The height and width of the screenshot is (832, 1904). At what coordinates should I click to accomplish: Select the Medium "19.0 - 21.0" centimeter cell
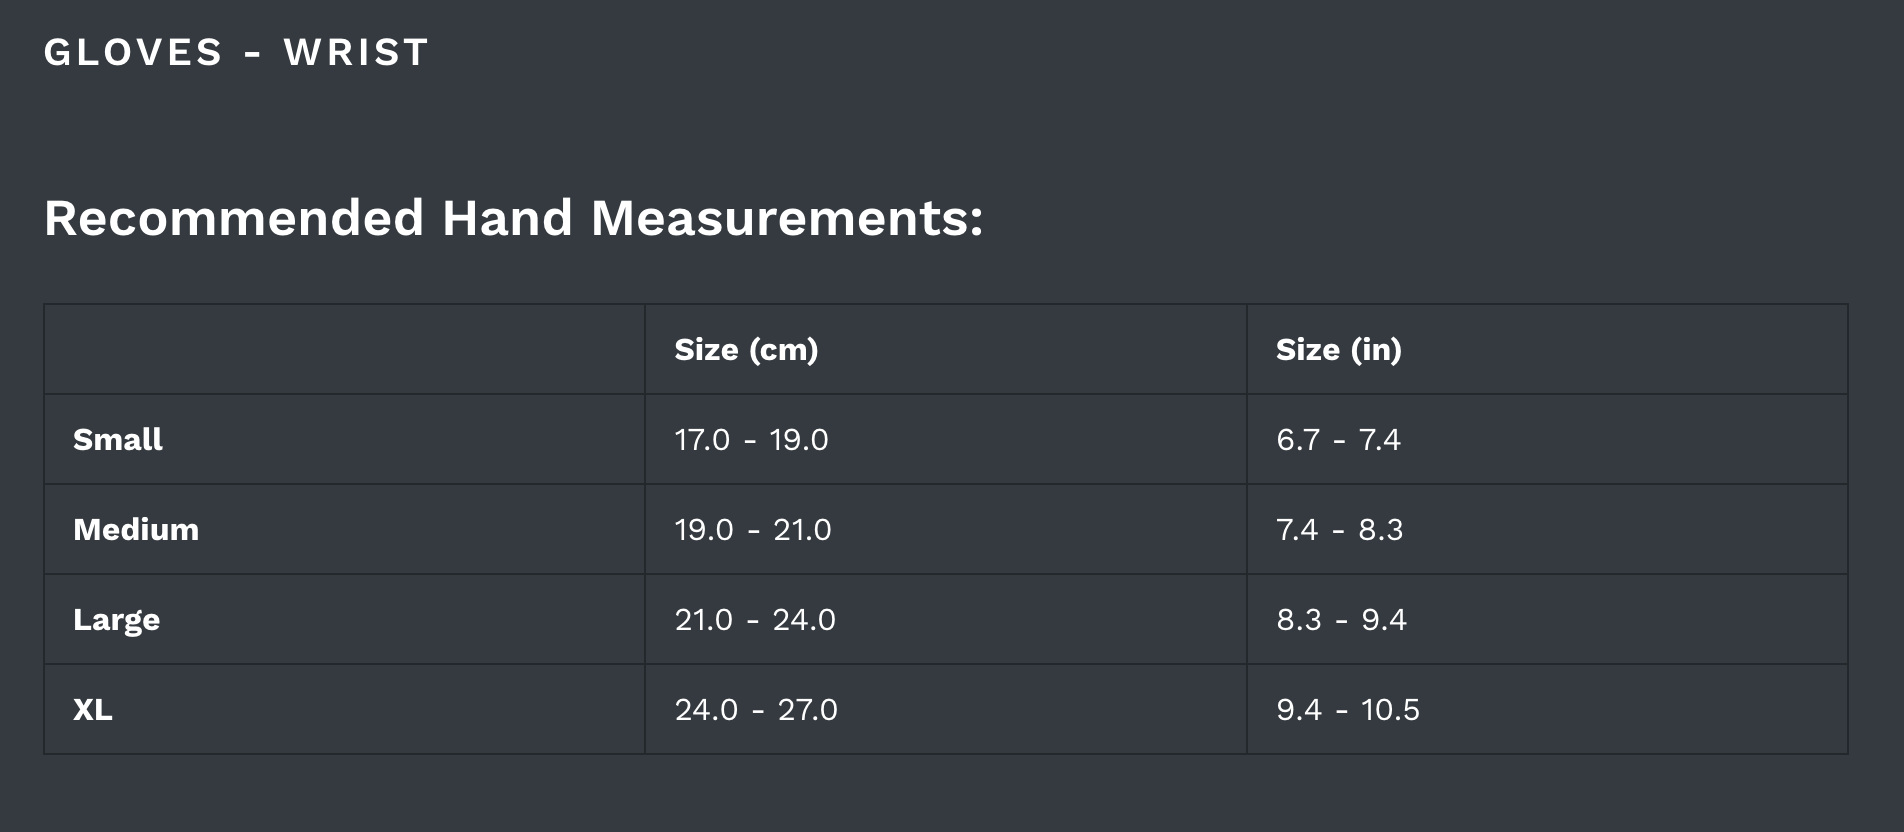pyautogui.click(x=753, y=530)
